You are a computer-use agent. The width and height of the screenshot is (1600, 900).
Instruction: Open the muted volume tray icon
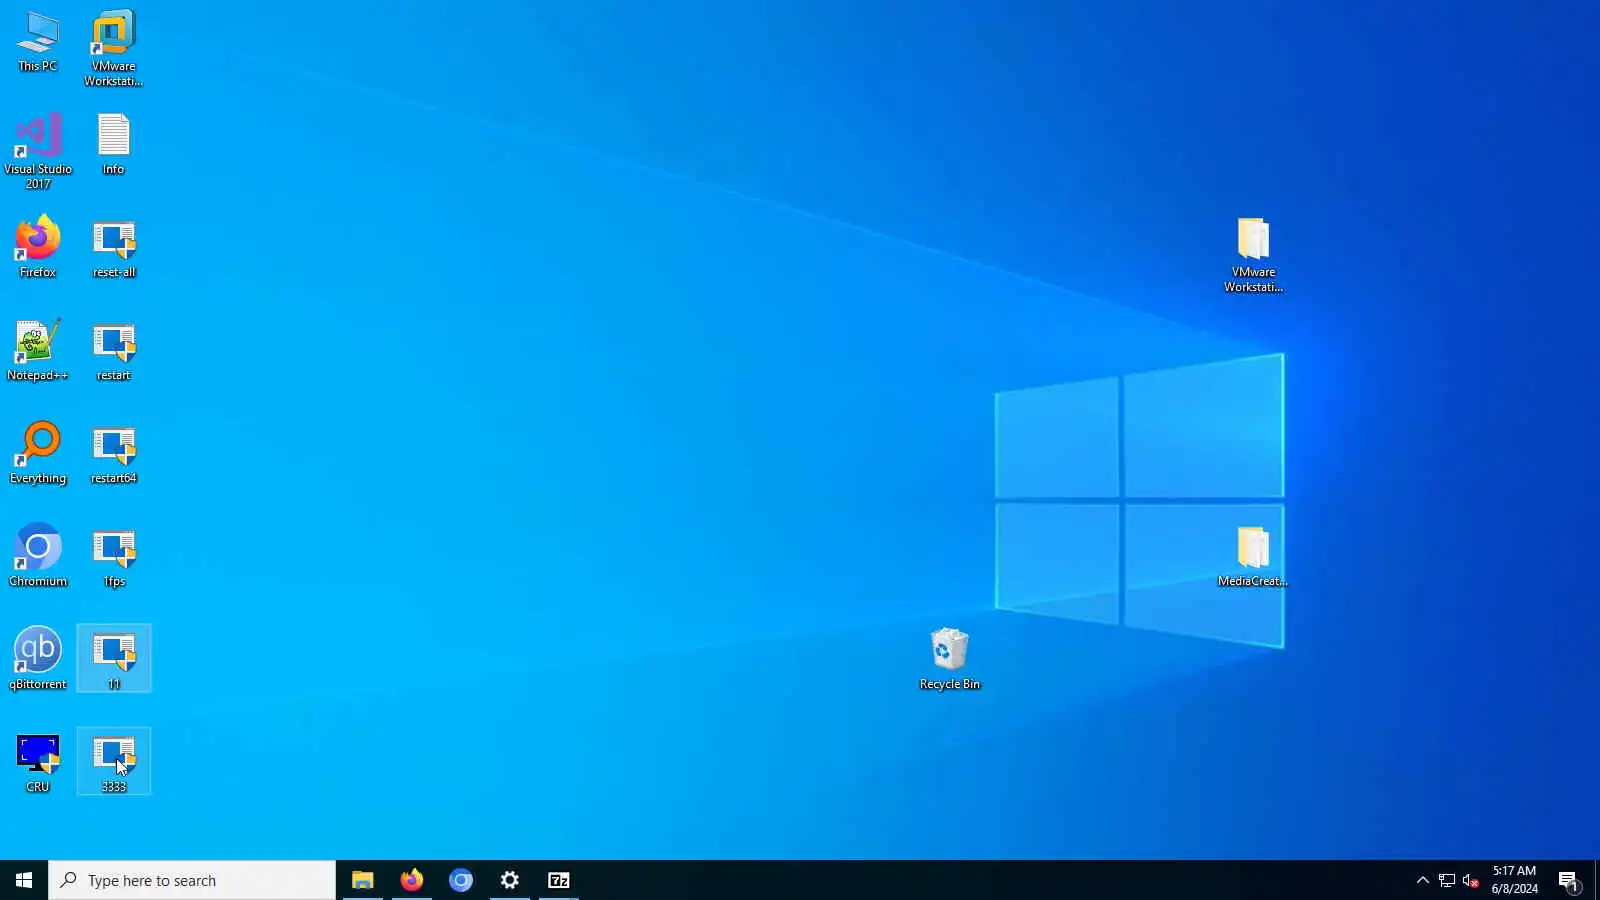pyautogui.click(x=1470, y=880)
